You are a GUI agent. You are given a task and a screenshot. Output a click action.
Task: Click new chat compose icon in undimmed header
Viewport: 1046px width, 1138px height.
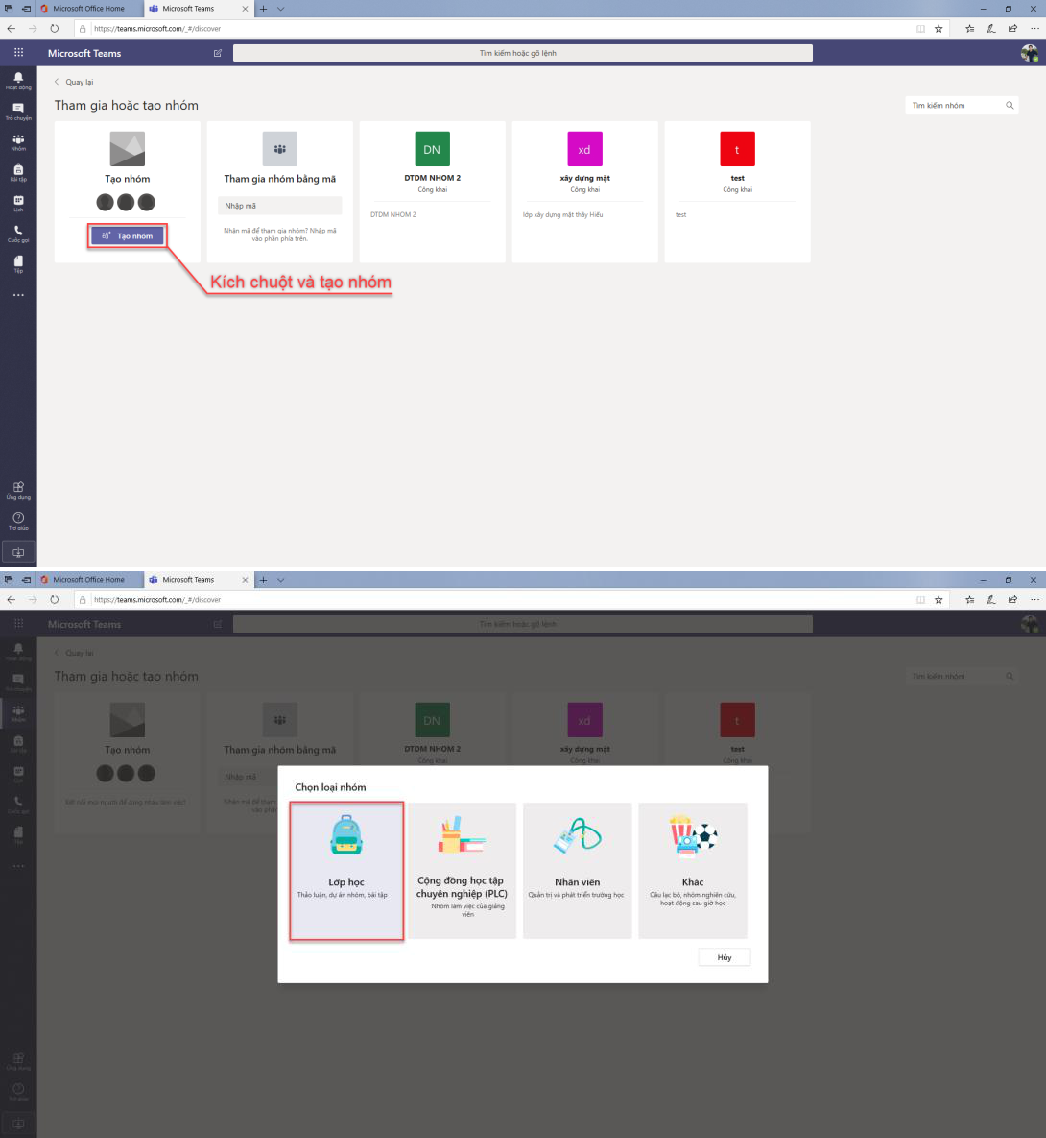pyautogui.click(x=218, y=53)
